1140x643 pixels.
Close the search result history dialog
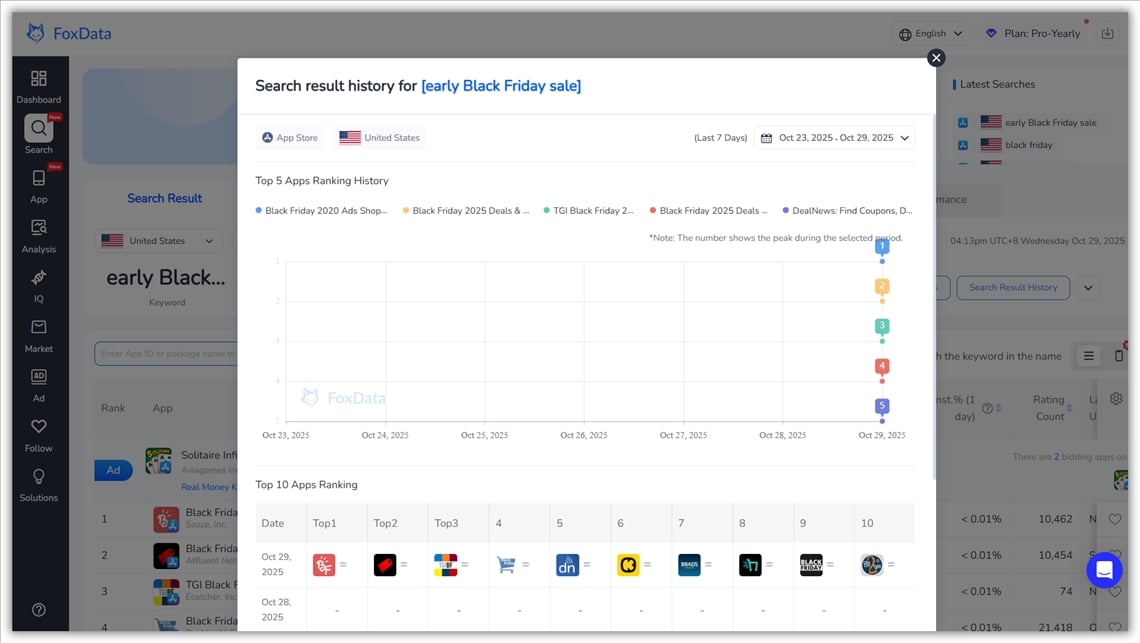[936, 58]
